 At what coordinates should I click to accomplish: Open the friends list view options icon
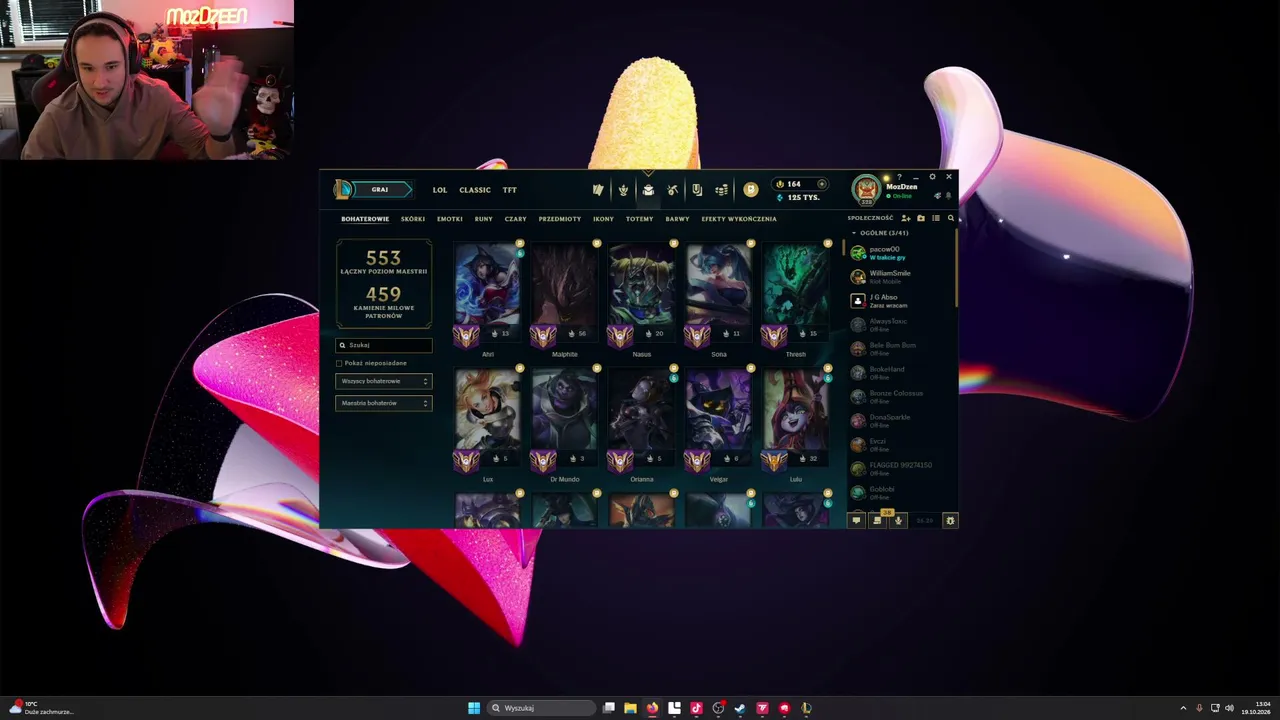click(936, 218)
